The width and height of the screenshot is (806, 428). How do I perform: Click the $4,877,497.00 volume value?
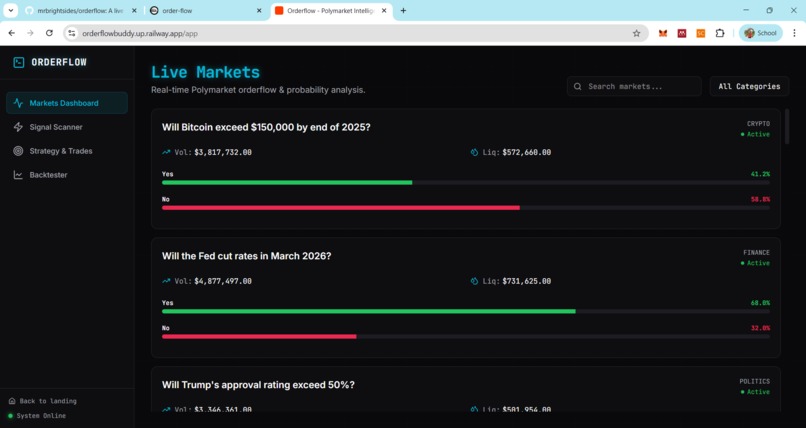223,282
